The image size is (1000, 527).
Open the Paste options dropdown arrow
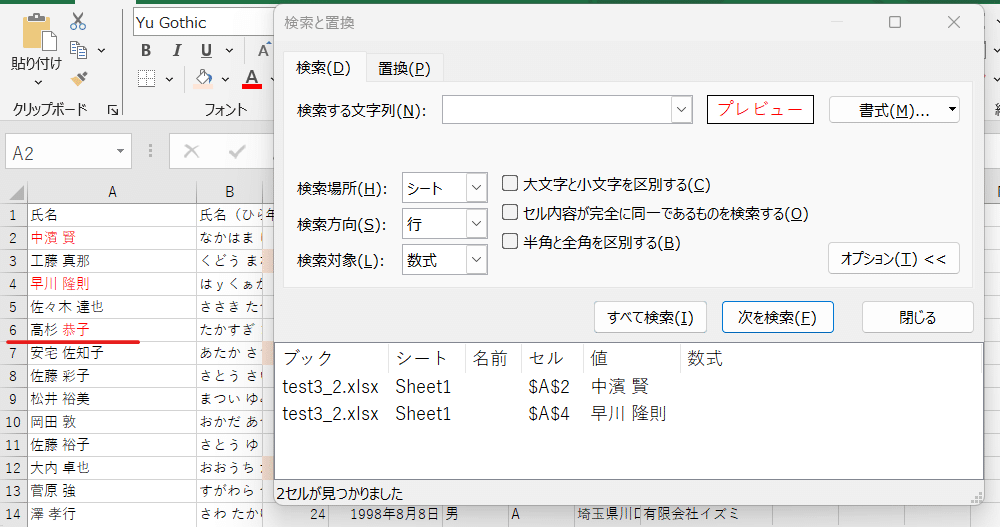[x=38, y=82]
